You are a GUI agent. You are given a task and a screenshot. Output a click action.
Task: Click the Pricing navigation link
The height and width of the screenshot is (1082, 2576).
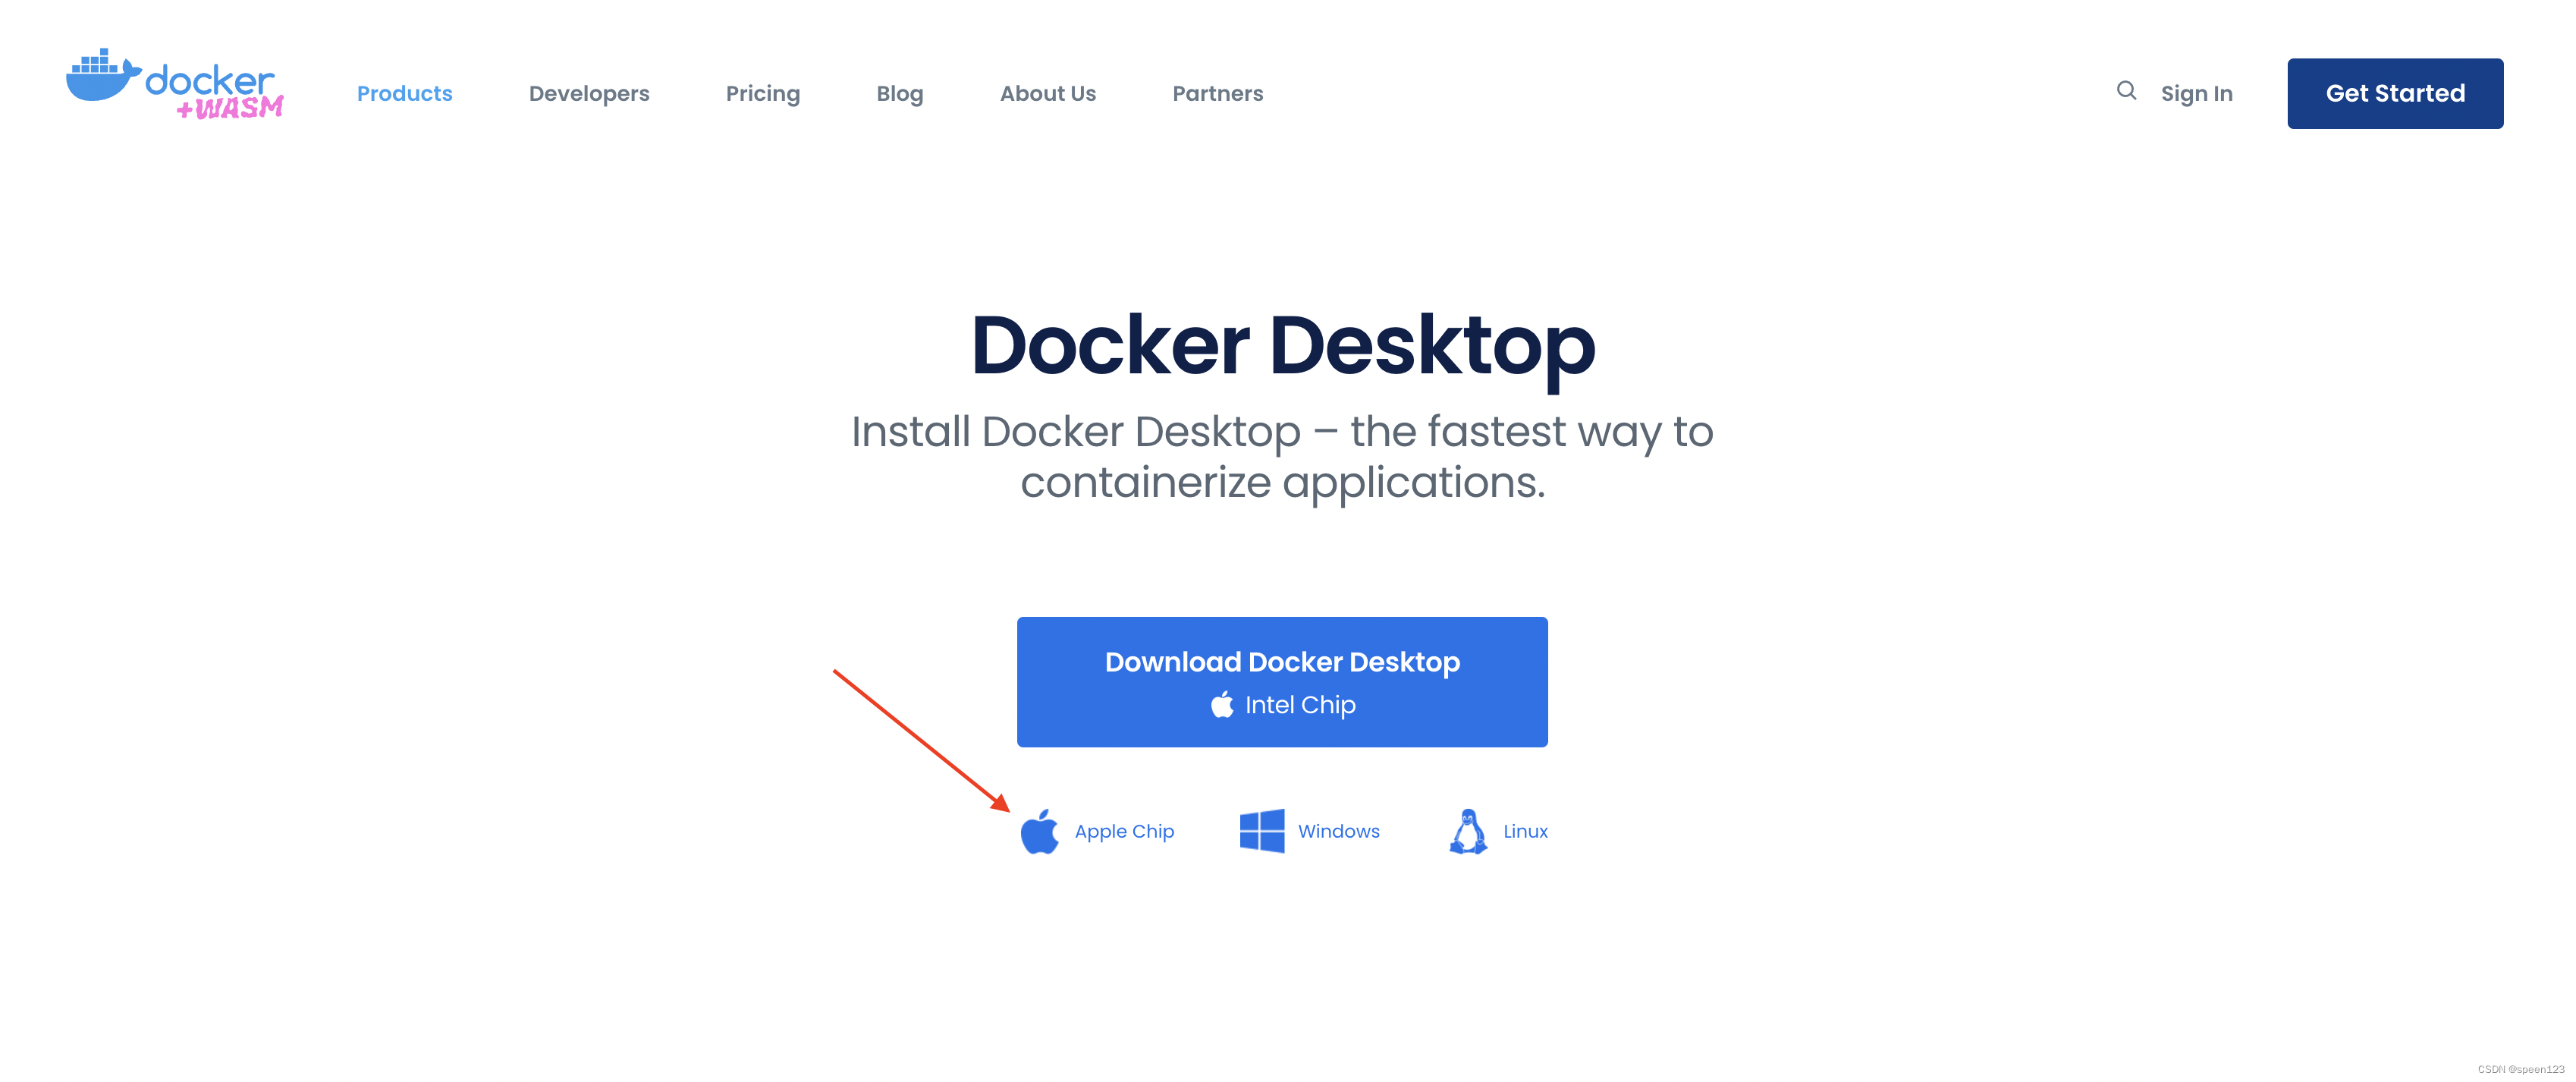coord(762,92)
